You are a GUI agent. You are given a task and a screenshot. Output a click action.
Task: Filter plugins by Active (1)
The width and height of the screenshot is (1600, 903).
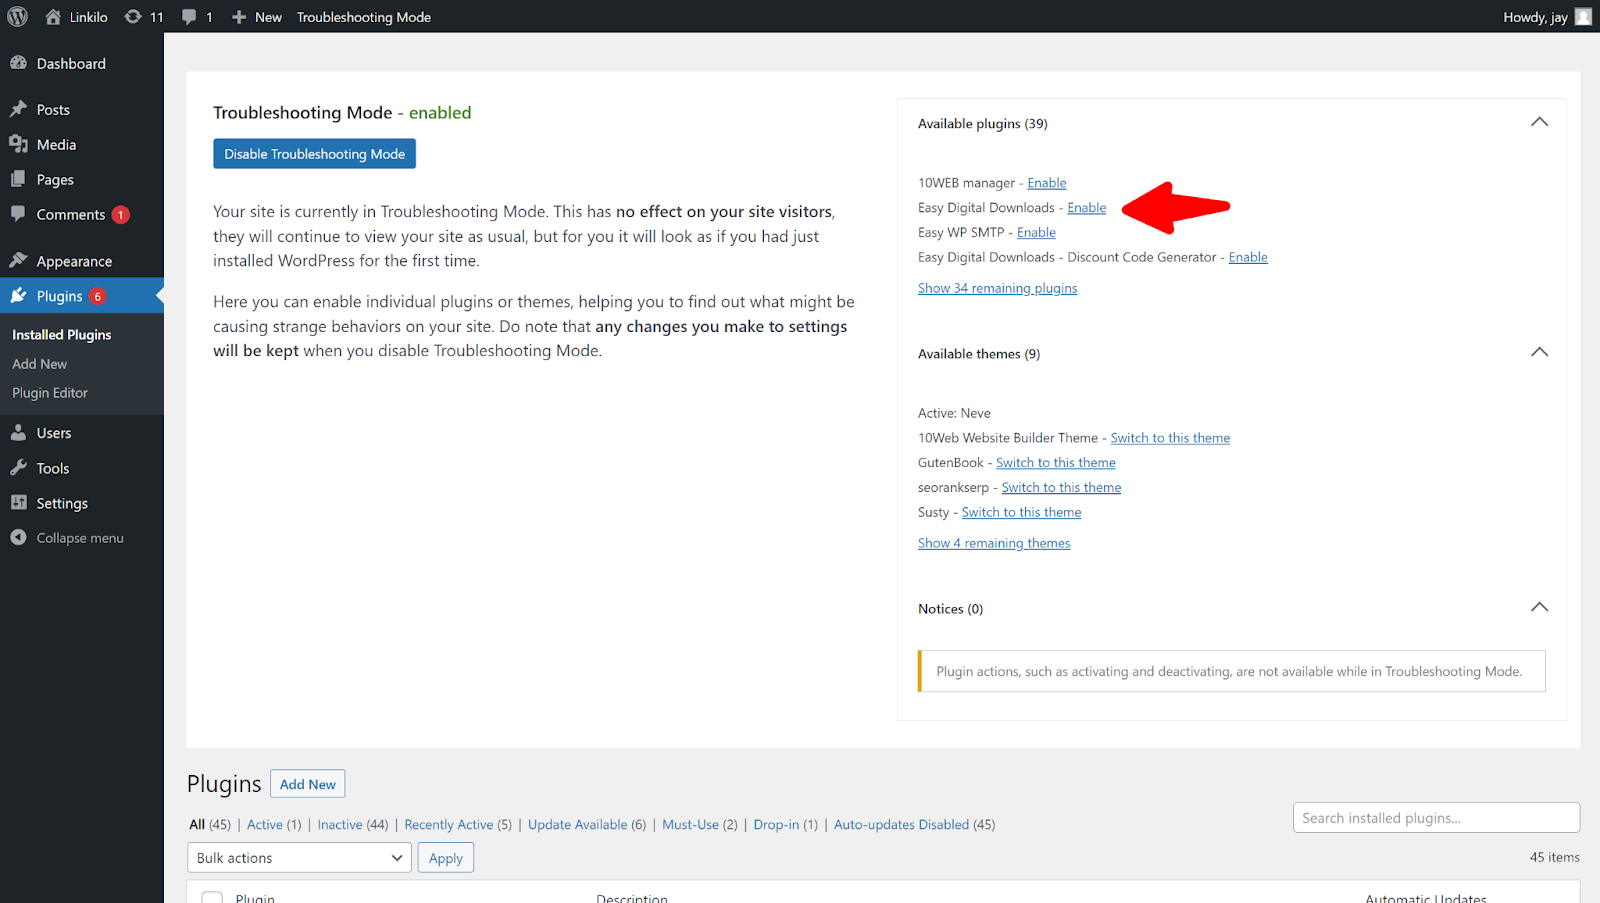(x=274, y=825)
